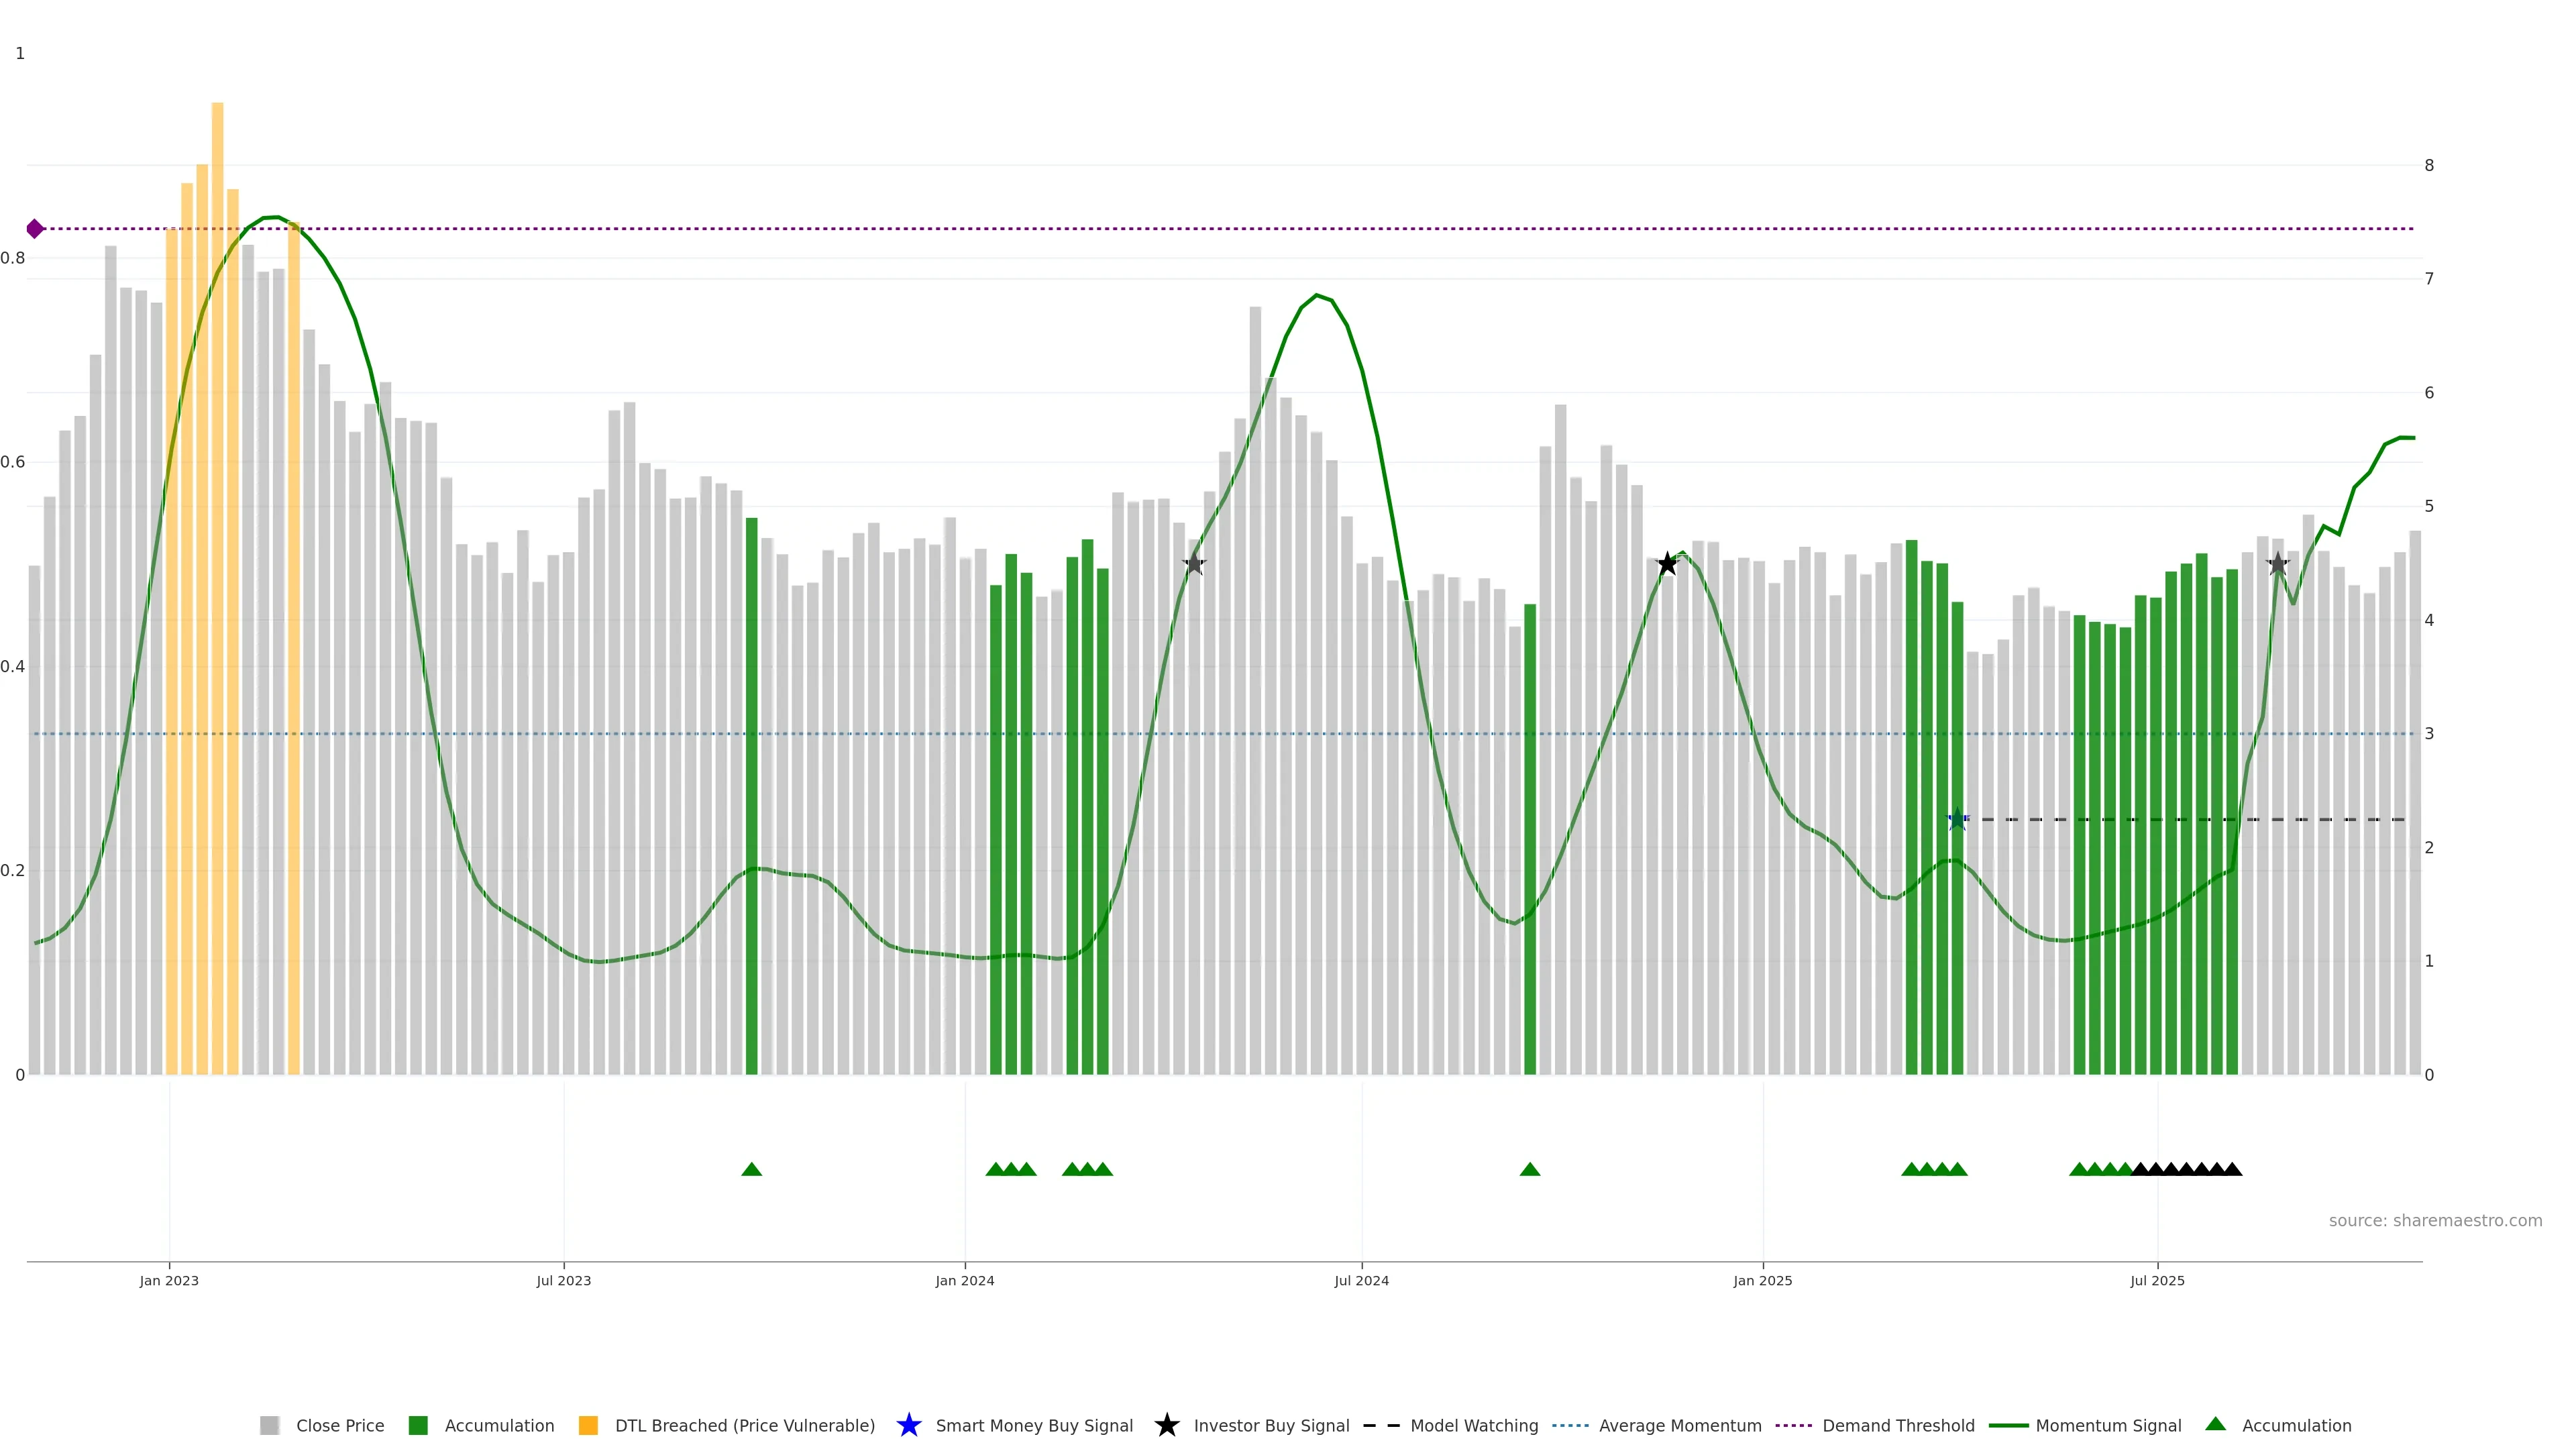Image resolution: width=2576 pixels, height=1449 pixels.
Task: Click the purple diamond Demand Threshold marker
Action: click(35, 229)
